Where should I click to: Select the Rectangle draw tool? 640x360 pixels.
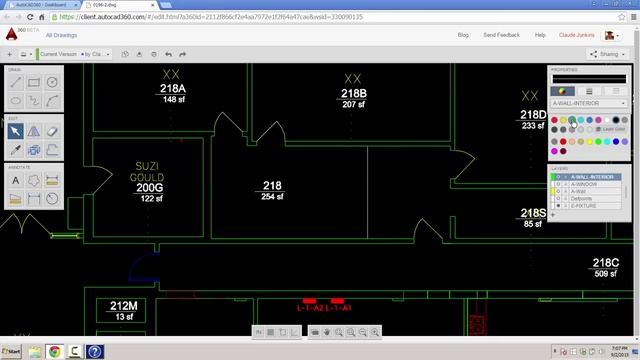point(34,82)
